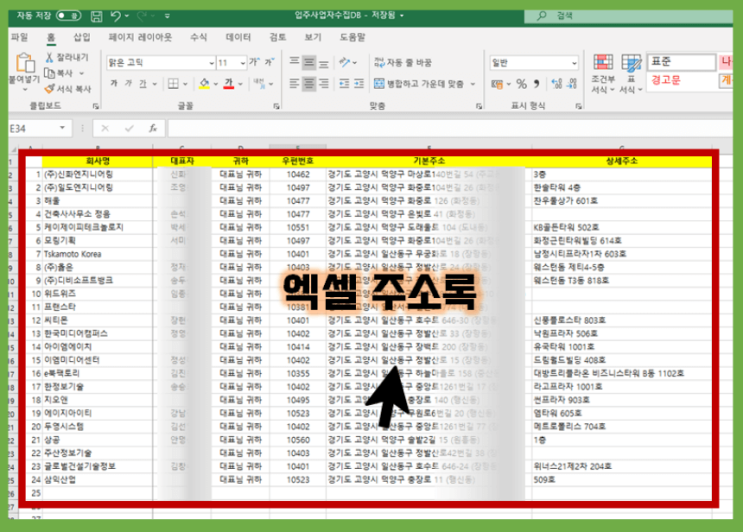This screenshot has width=743, height=532.
Task: Switch to the 삽입 ribbon tab
Action: tap(82, 37)
